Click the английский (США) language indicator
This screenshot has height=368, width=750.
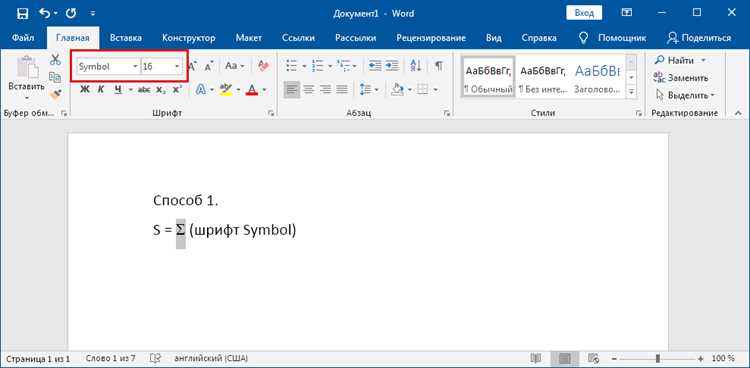(x=211, y=358)
